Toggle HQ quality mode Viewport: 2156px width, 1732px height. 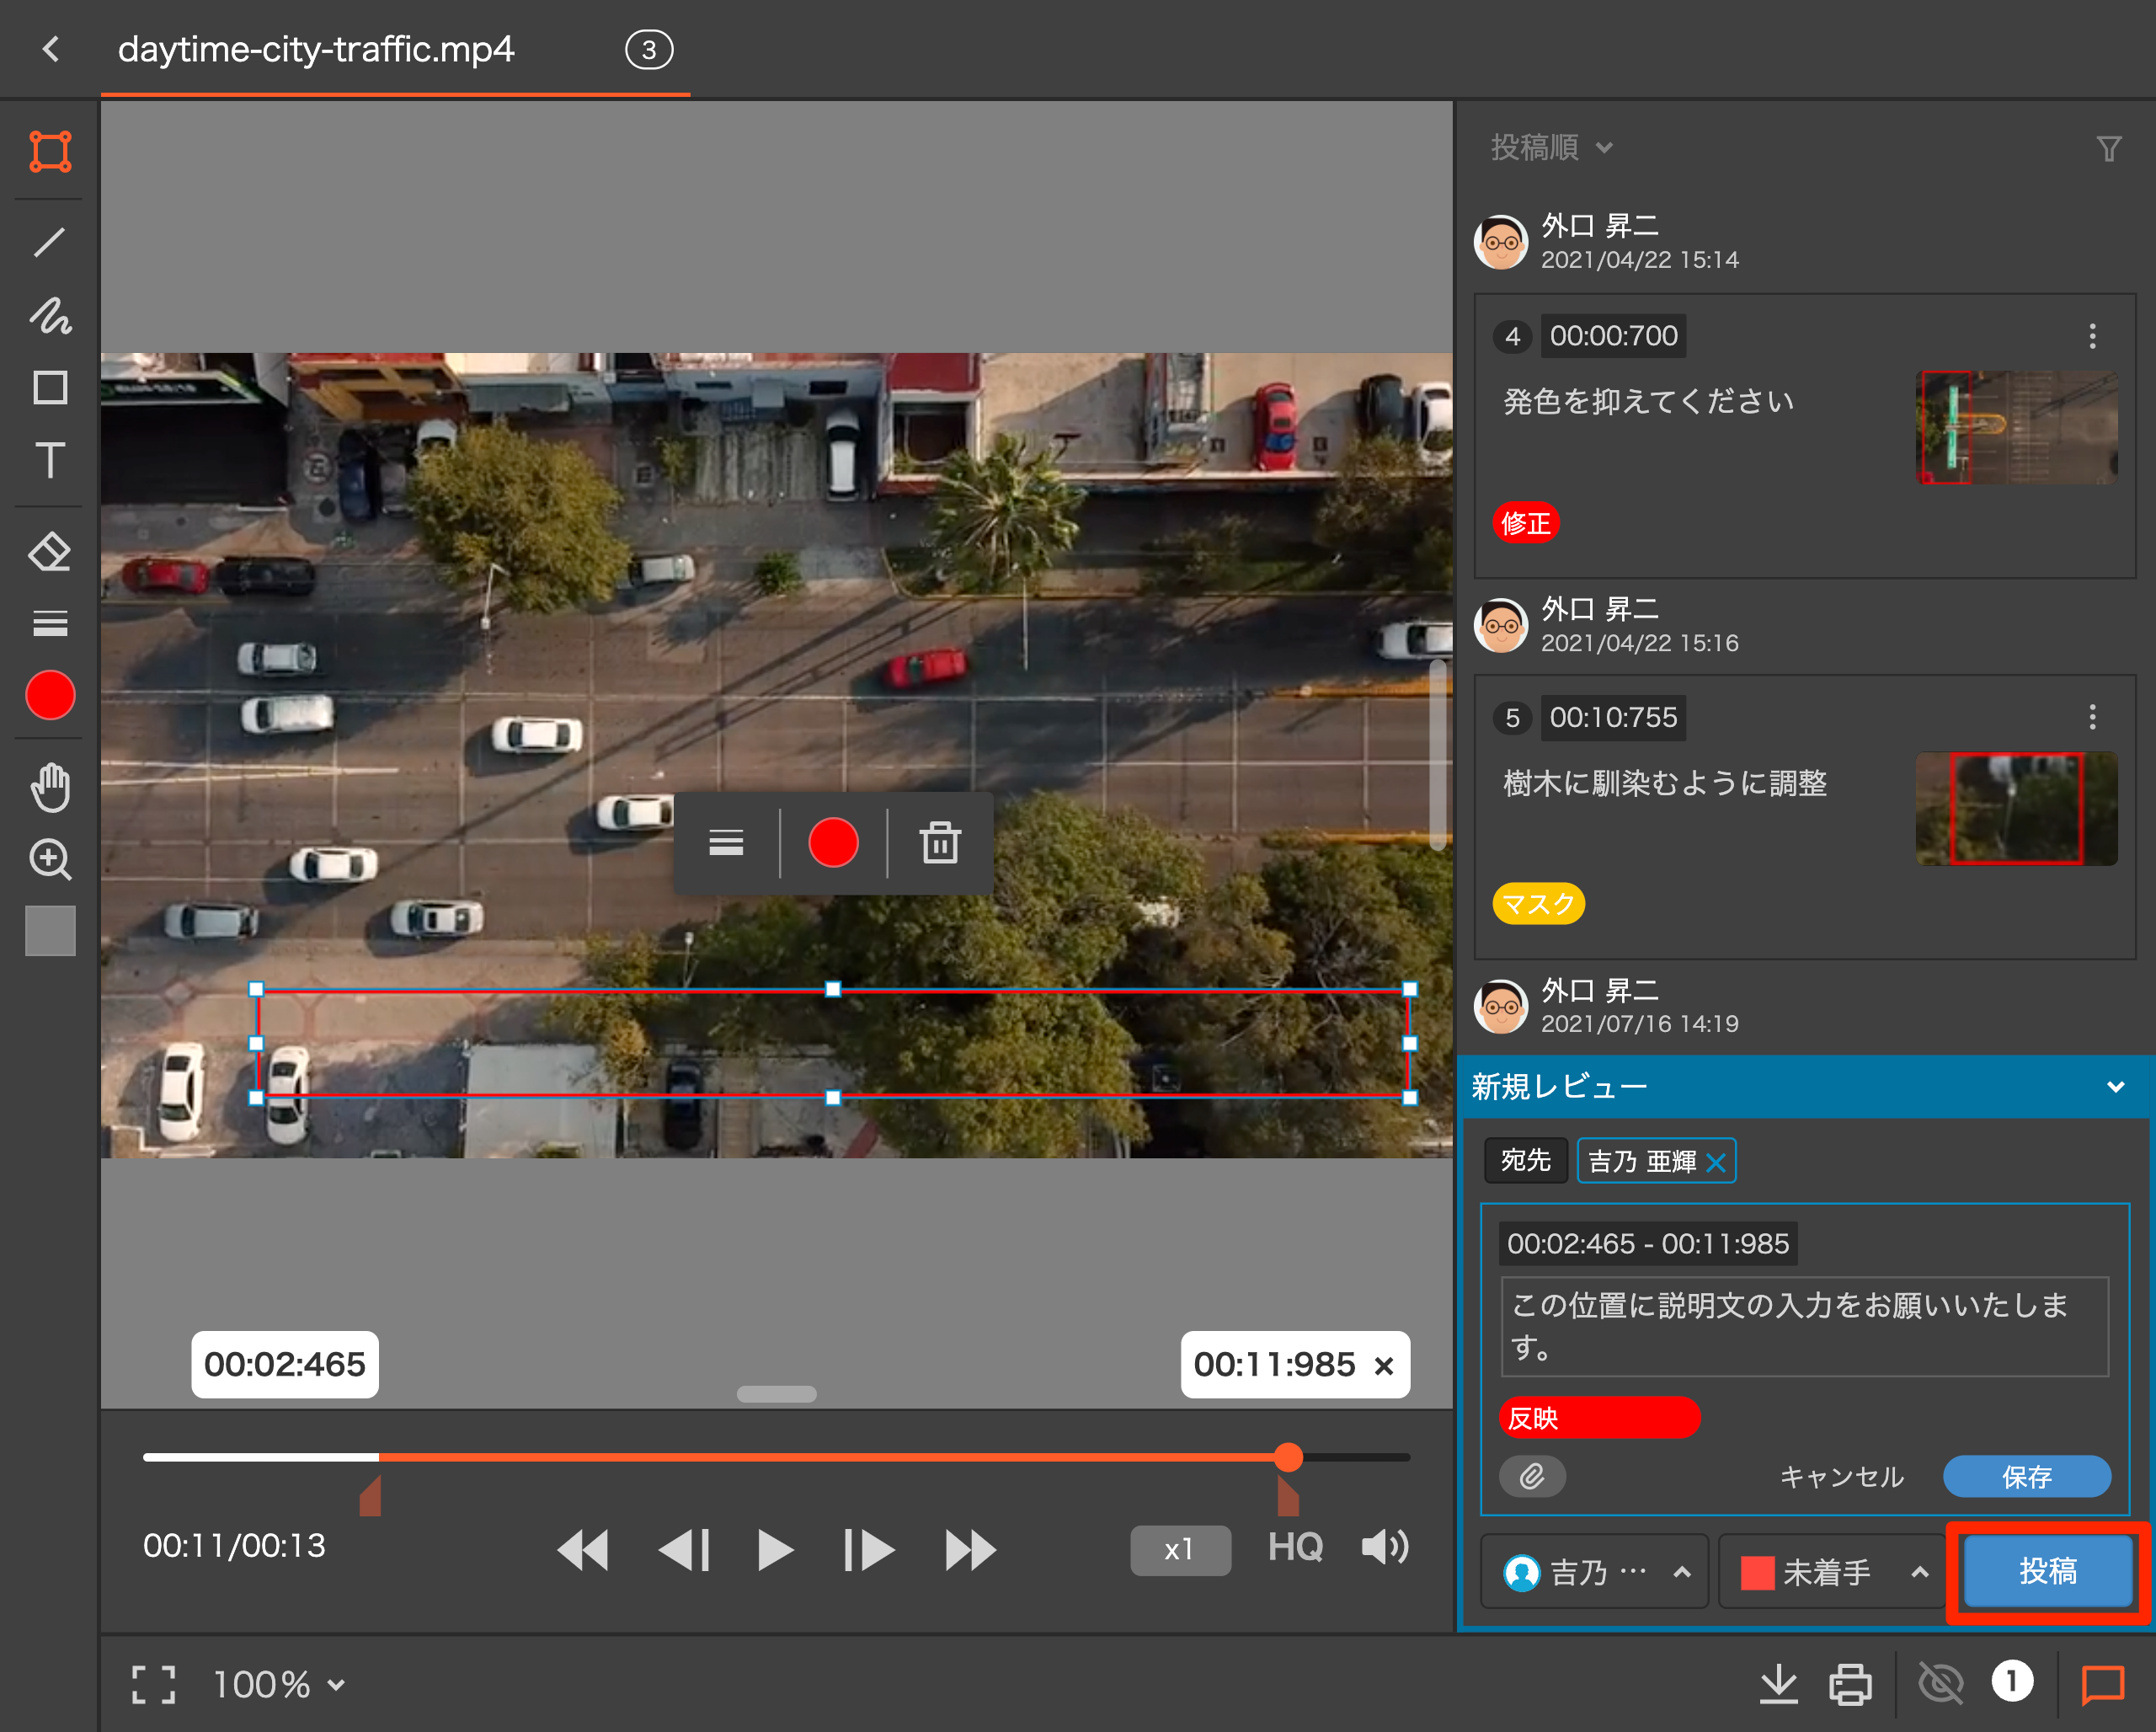pyautogui.click(x=1295, y=1548)
